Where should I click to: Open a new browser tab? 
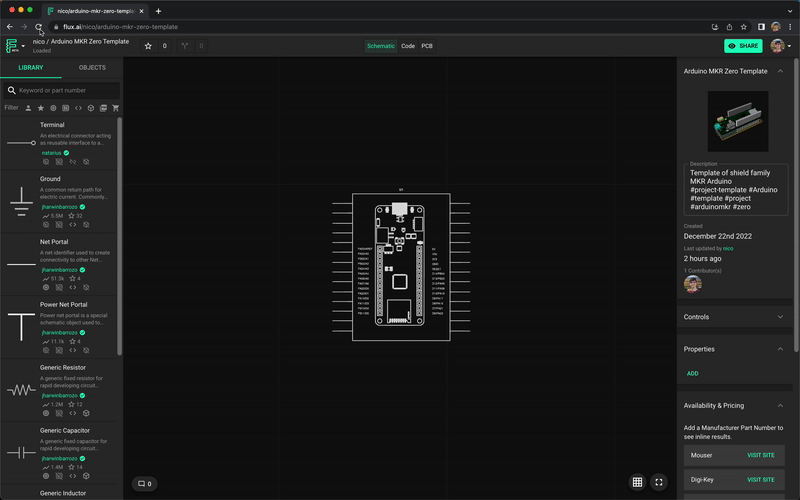[x=158, y=11]
